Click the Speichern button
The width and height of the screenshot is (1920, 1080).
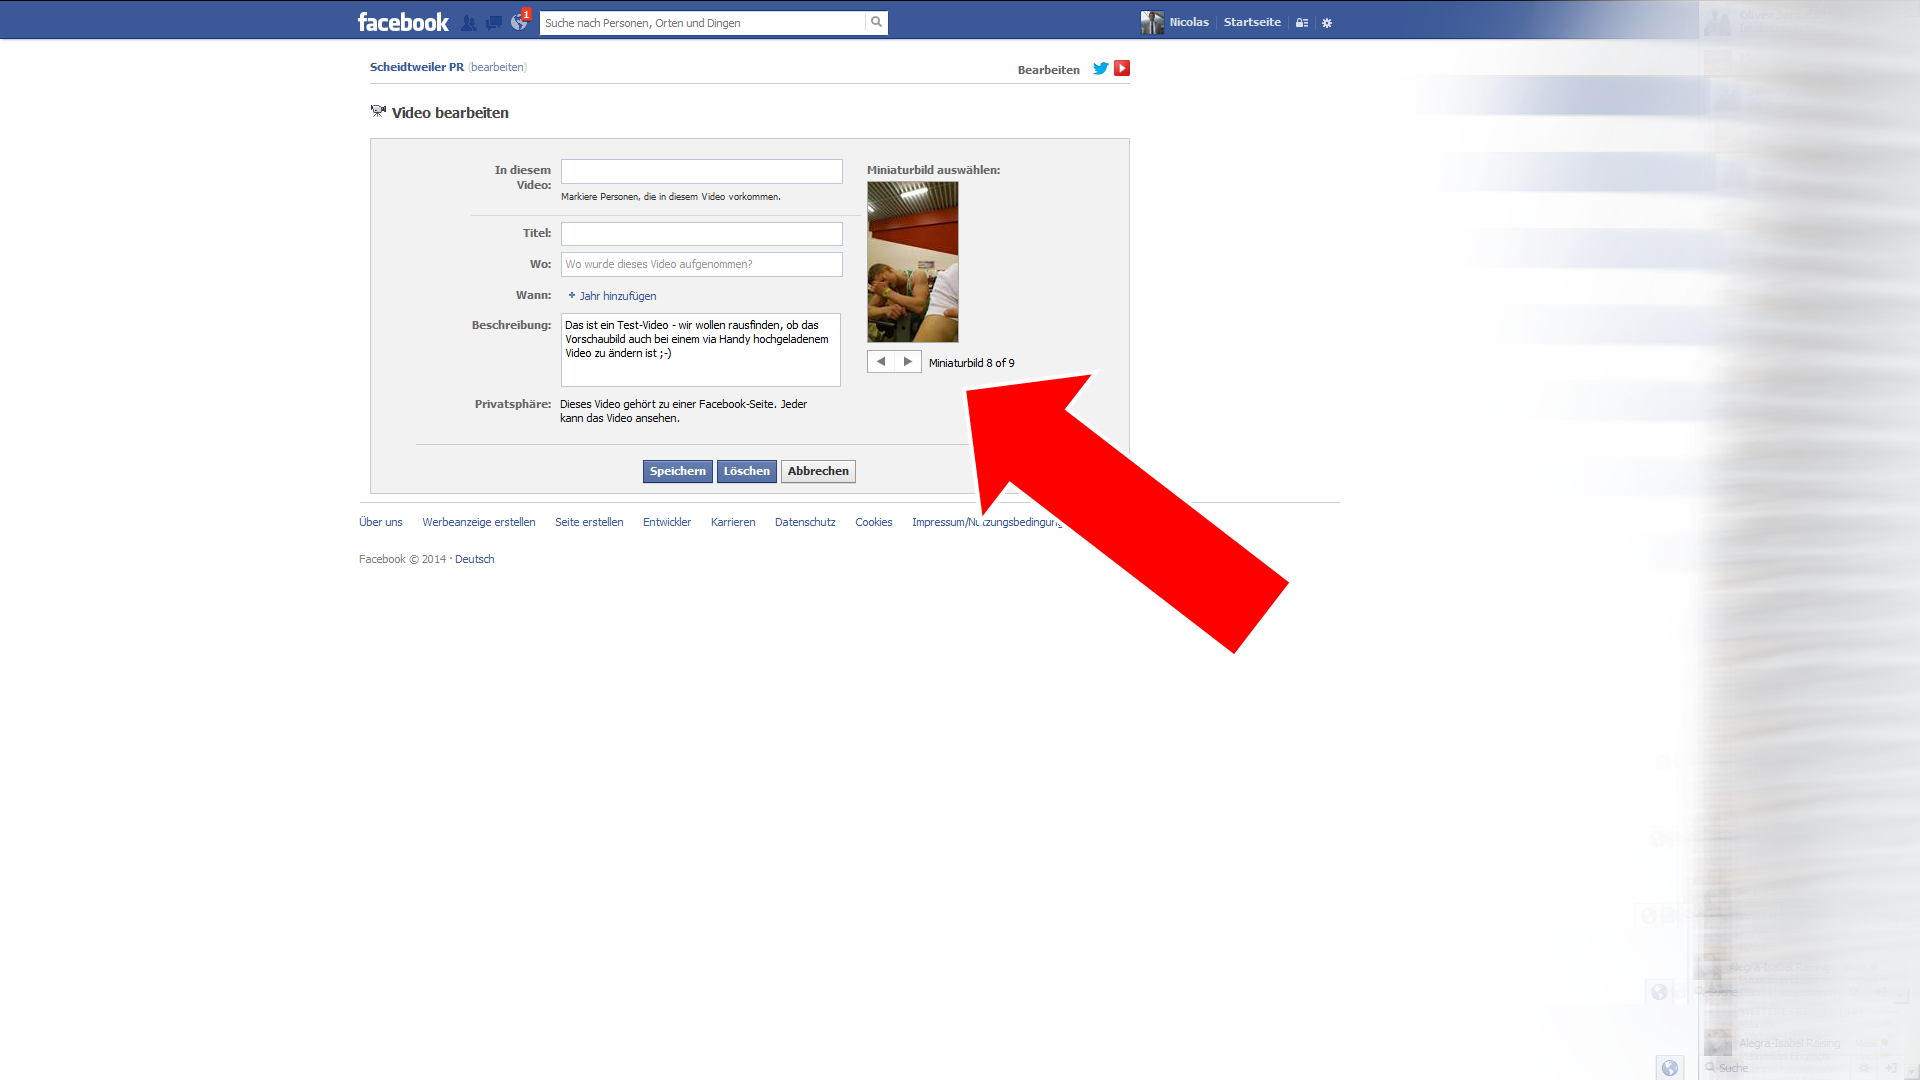point(678,471)
